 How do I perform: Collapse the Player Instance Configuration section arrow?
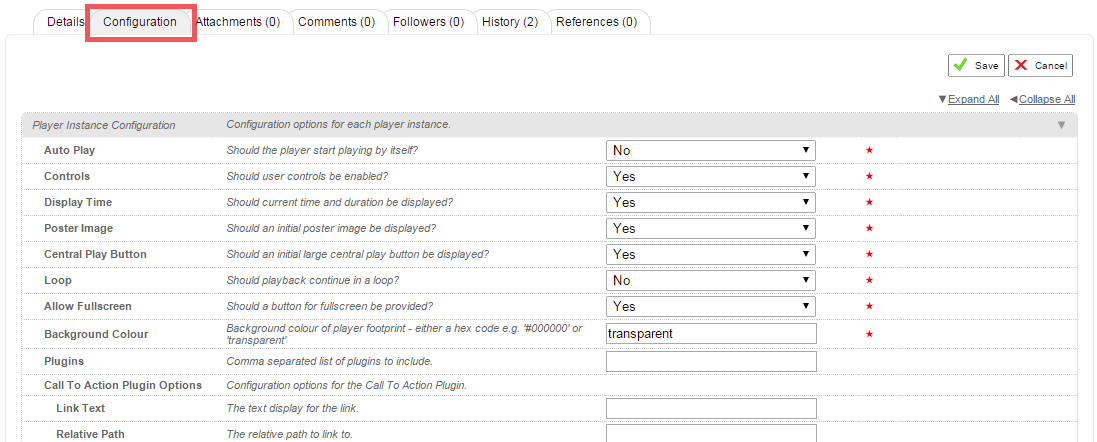1061,125
